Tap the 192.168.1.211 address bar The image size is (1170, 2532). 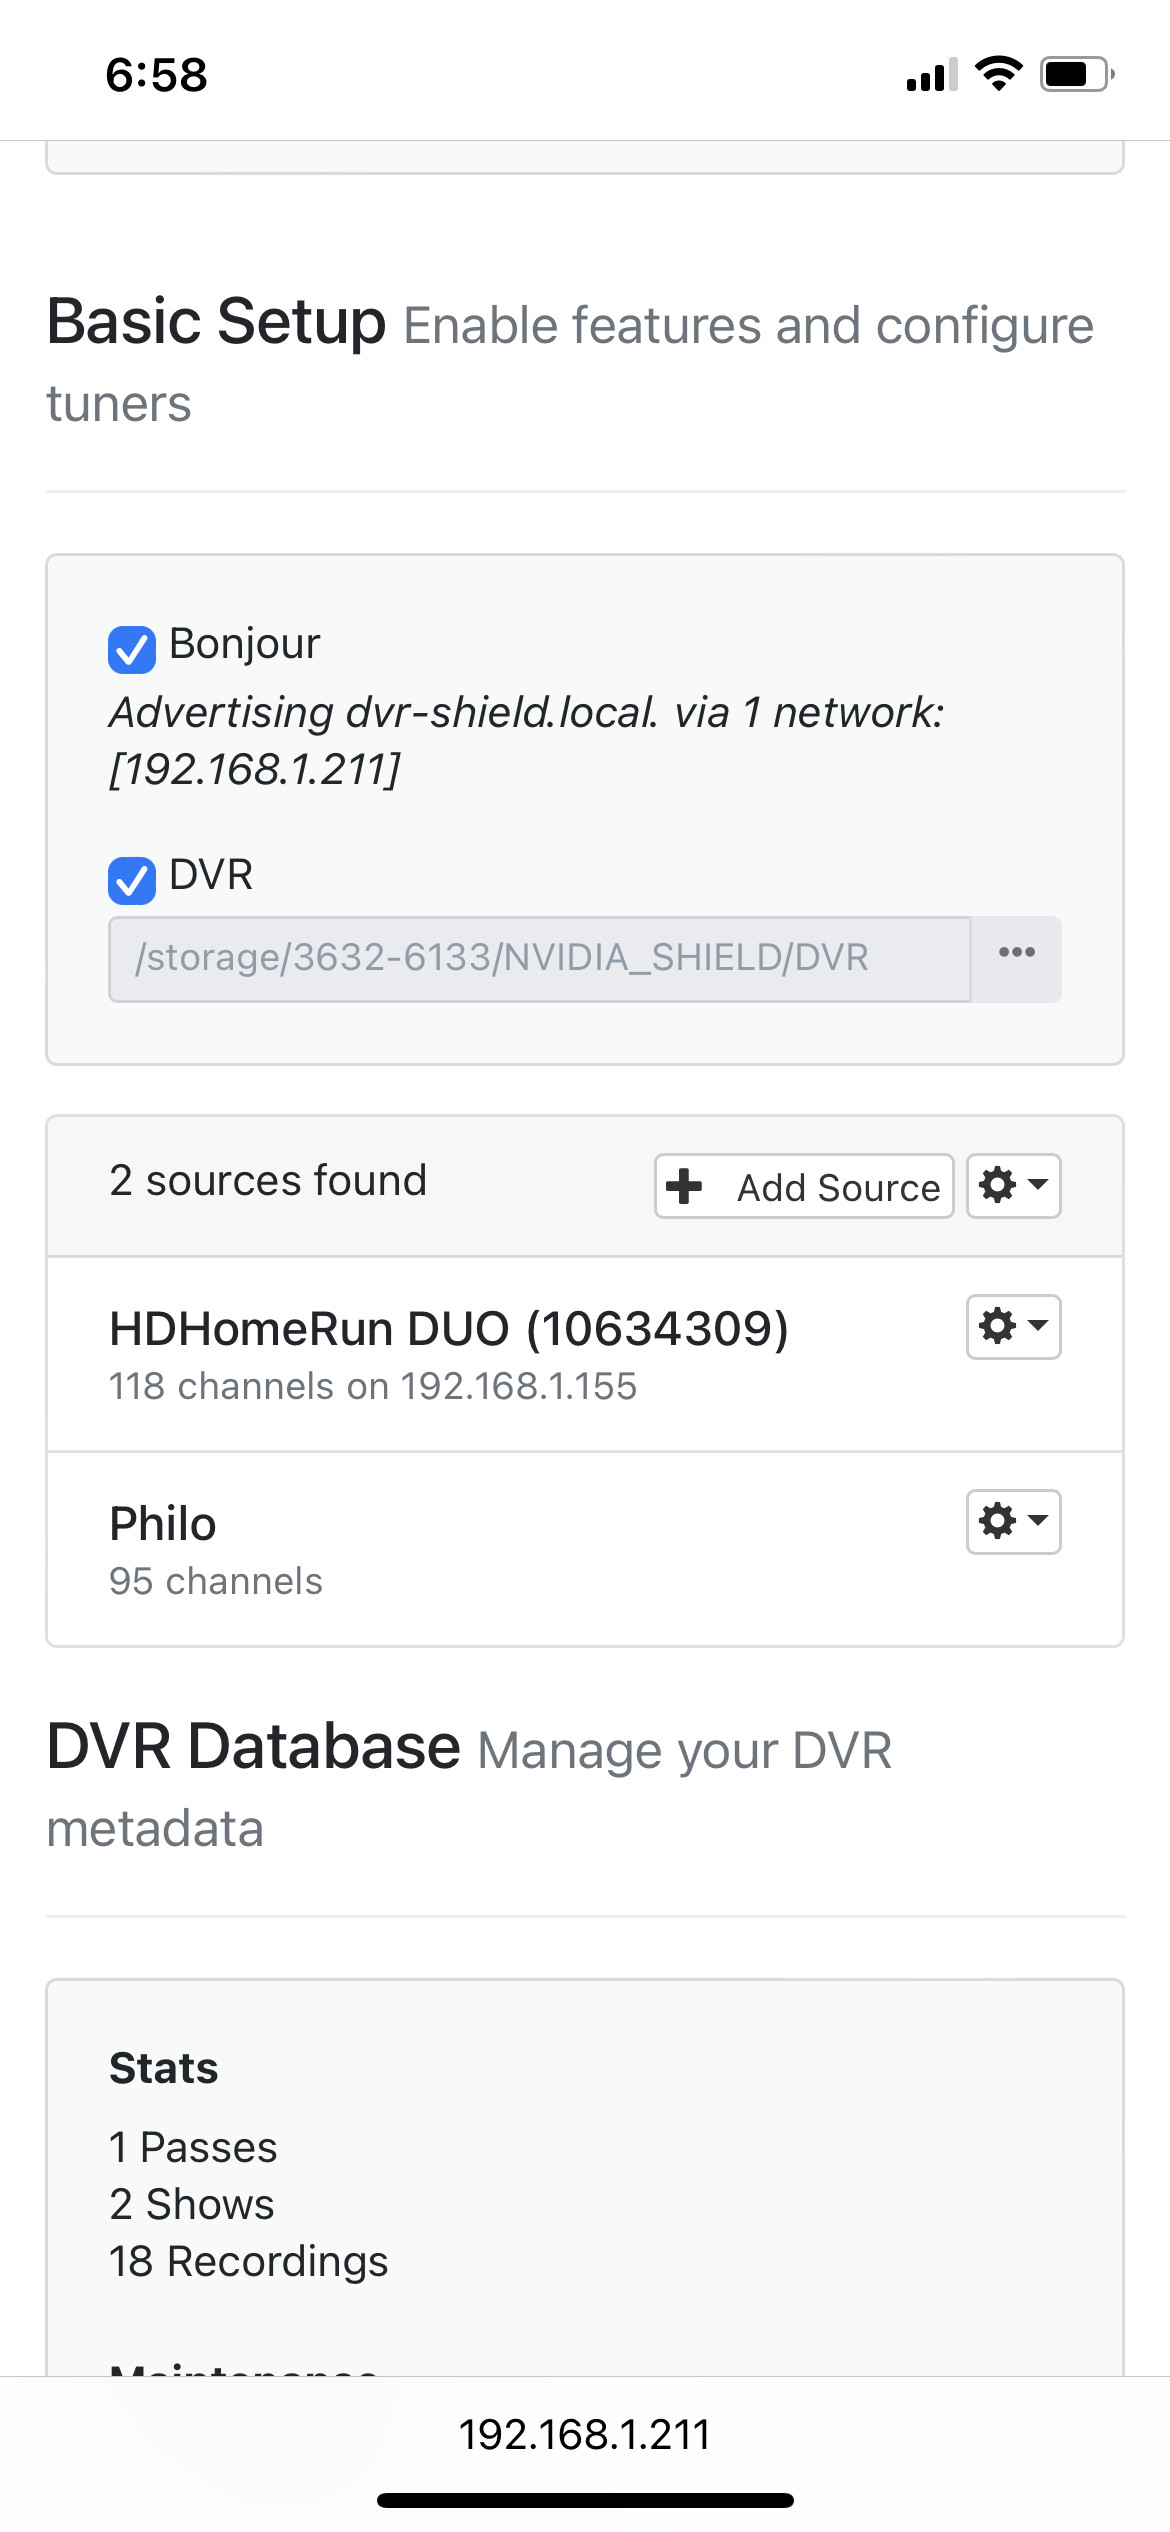click(x=585, y=2435)
